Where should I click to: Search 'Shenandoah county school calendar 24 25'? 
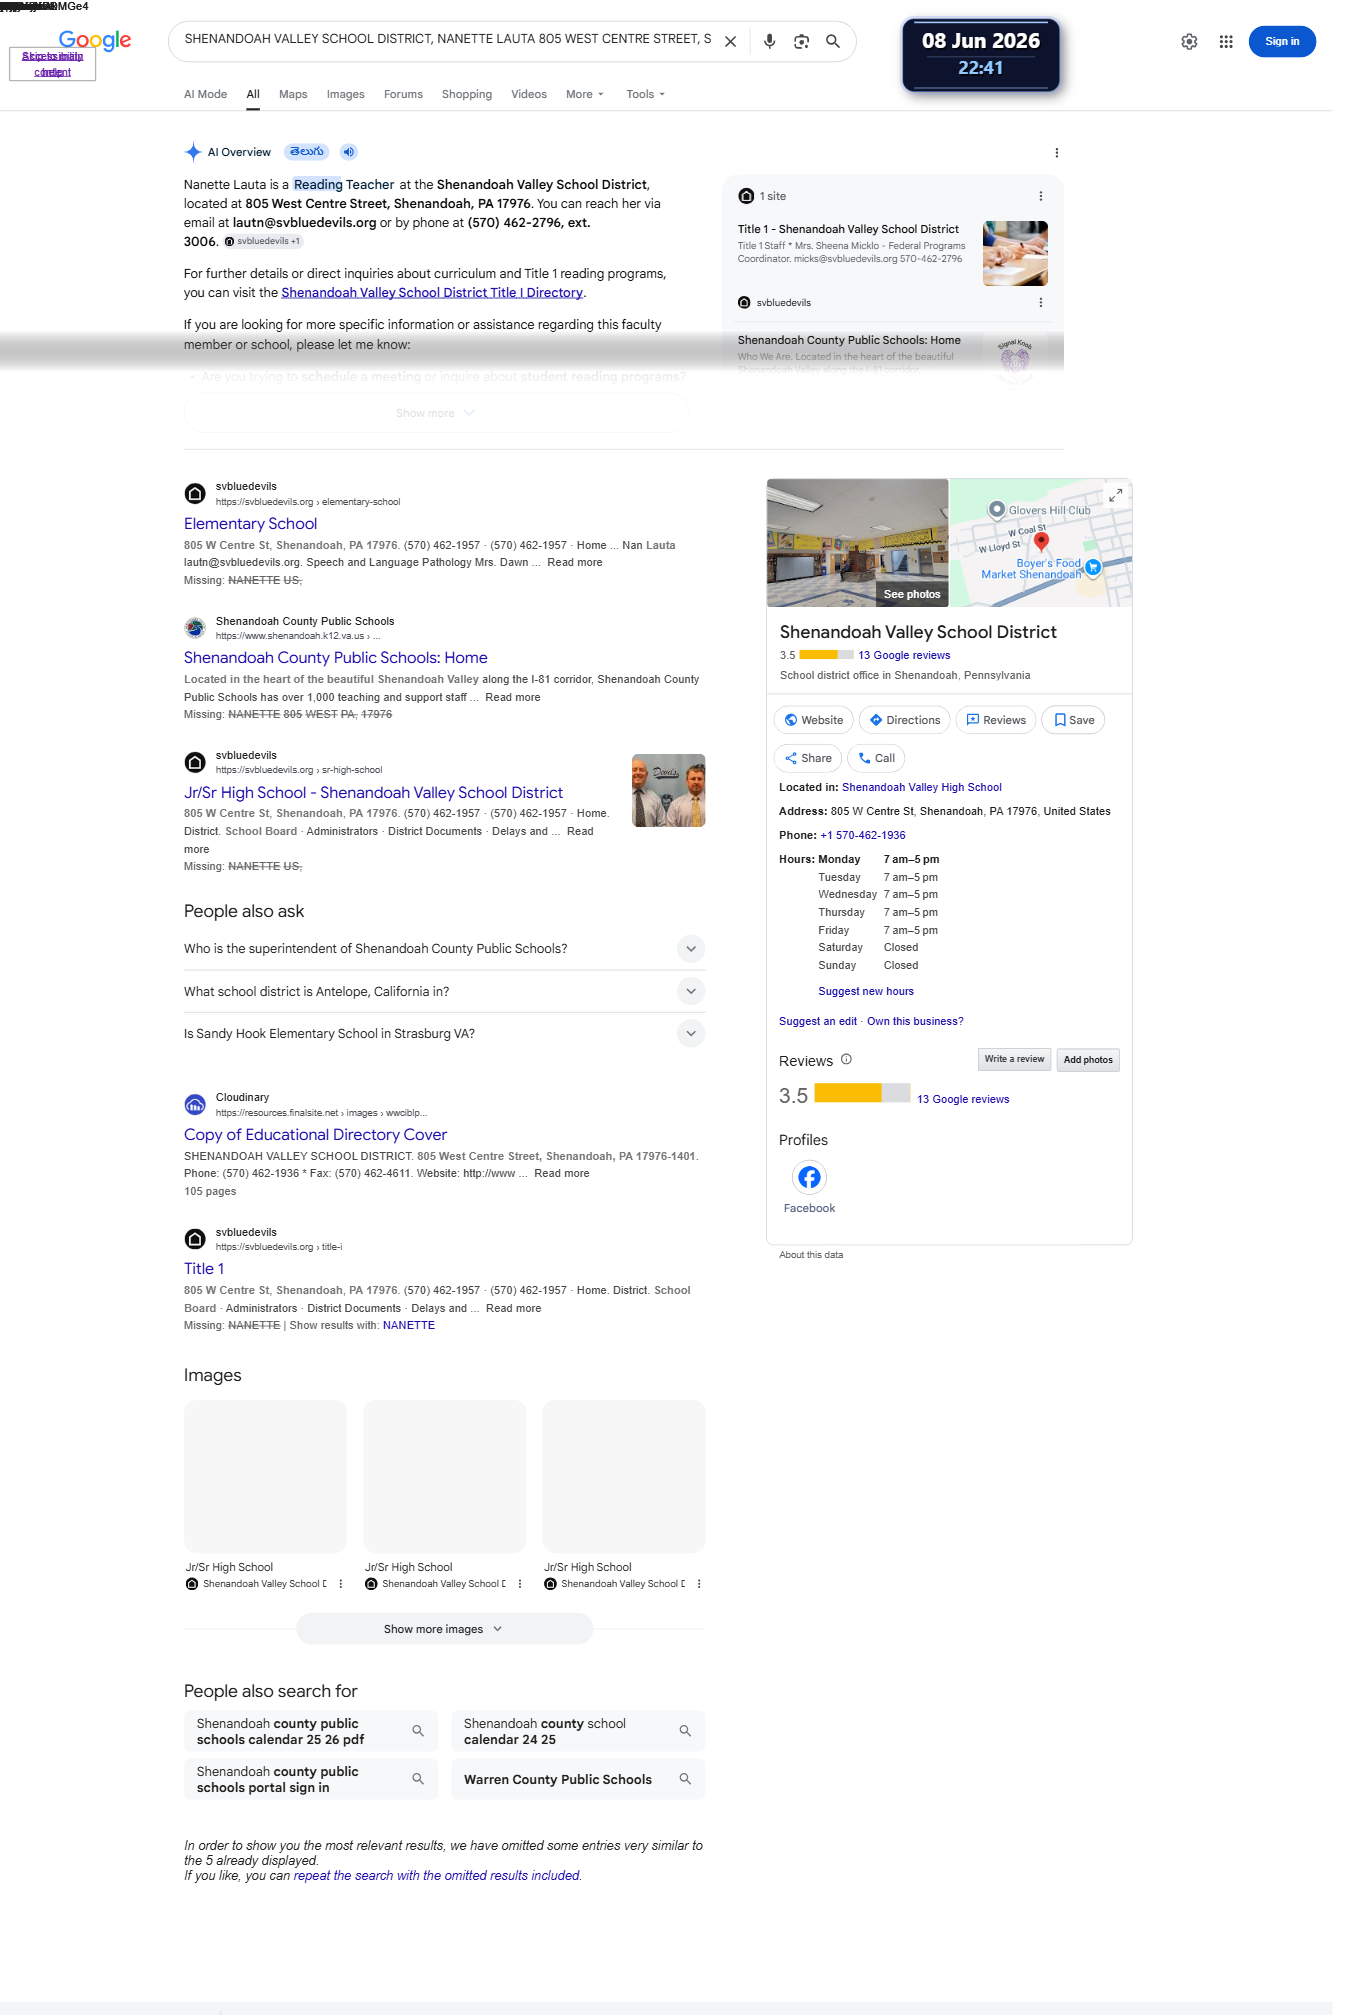[578, 1731]
